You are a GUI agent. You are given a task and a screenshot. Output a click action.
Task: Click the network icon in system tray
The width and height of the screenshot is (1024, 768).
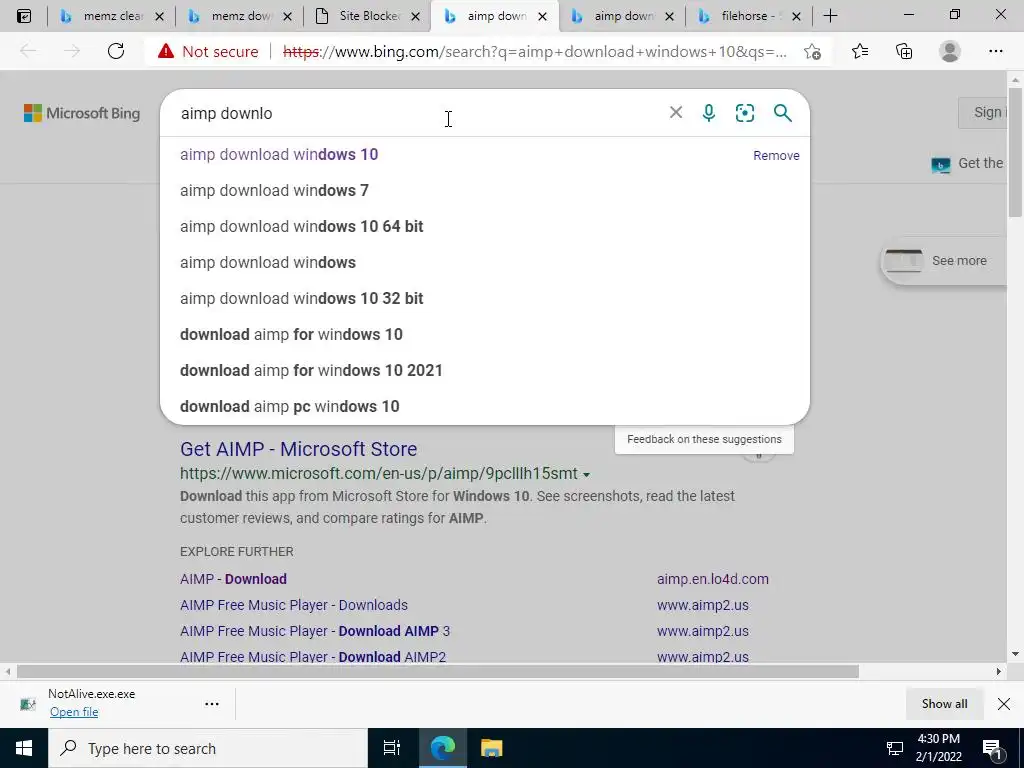tap(894, 748)
